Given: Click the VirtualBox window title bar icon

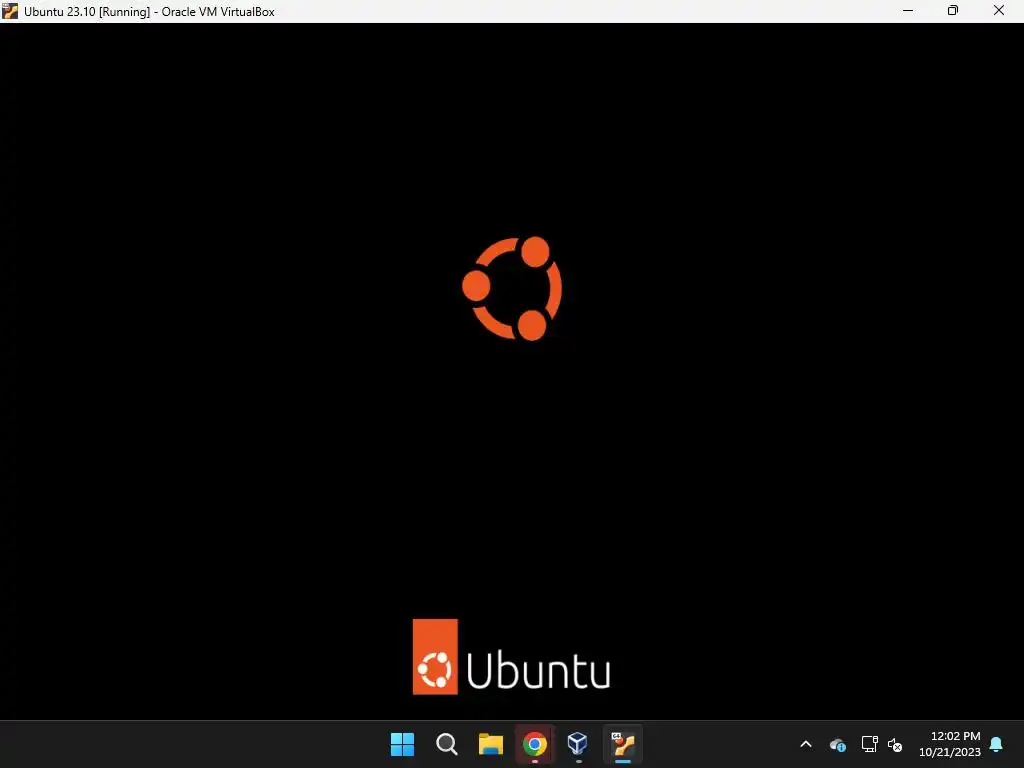Looking at the screenshot, I should [10, 11].
